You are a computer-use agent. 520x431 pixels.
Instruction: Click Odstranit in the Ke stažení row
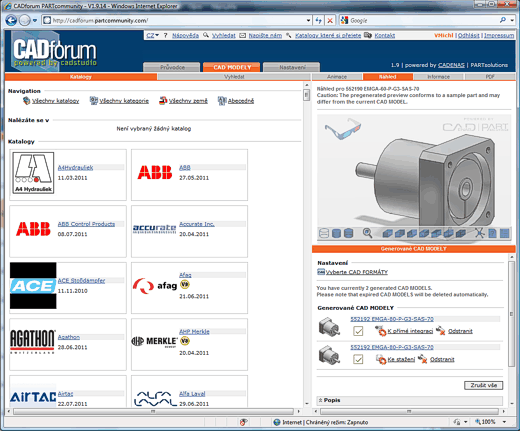442,359
